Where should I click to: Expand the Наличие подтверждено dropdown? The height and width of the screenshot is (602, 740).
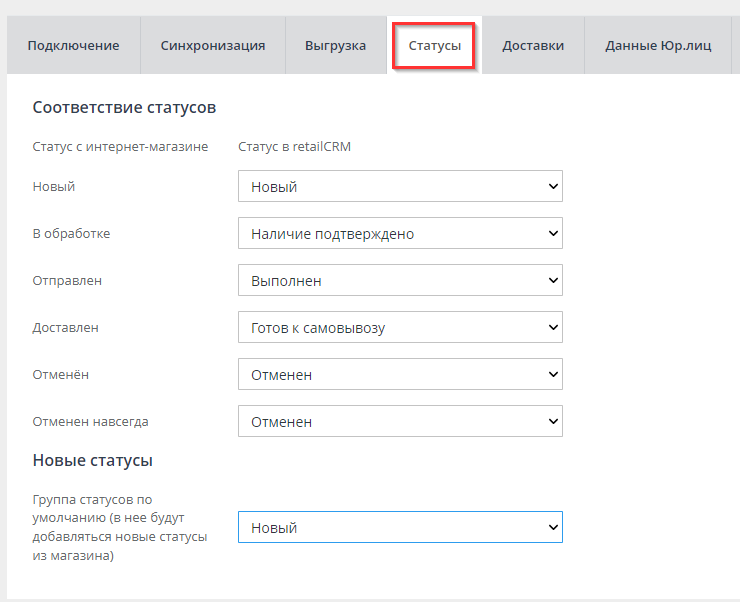(x=400, y=233)
